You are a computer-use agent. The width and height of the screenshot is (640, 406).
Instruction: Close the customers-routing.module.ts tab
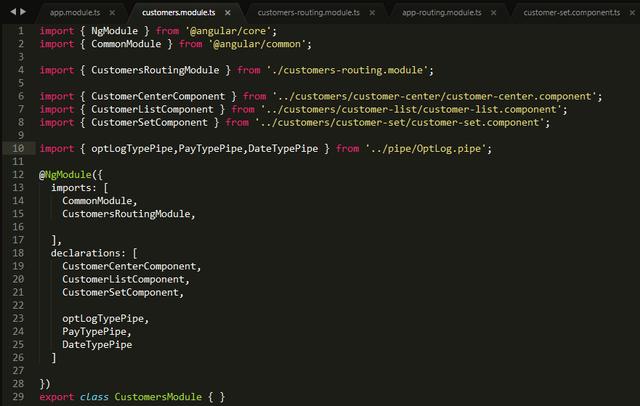[372, 13]
